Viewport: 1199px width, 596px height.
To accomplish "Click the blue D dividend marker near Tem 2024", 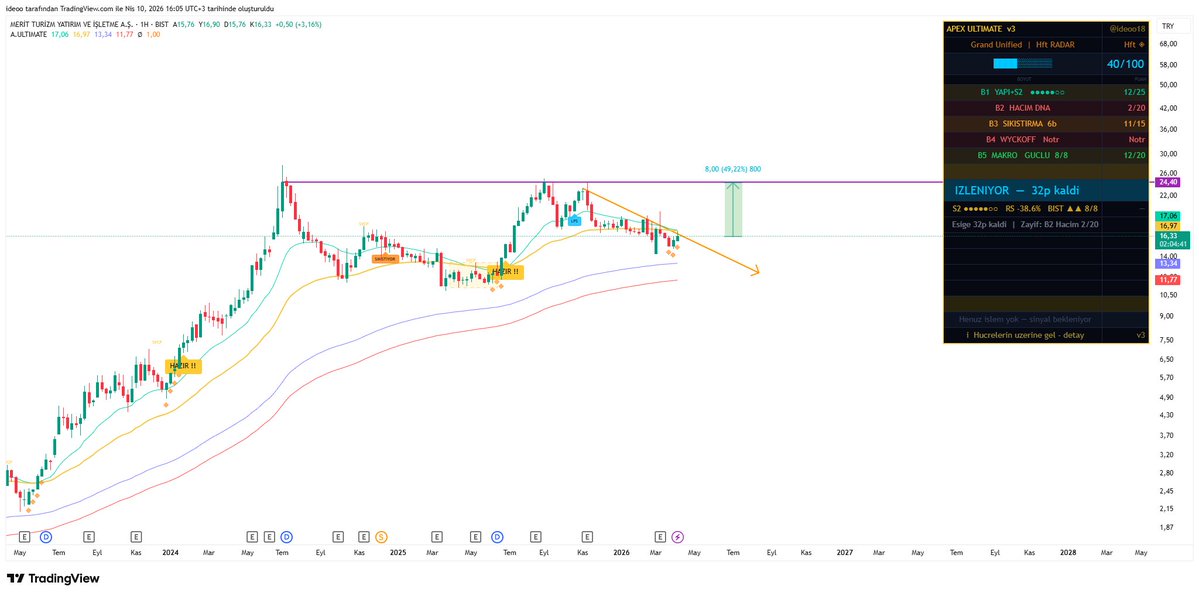I will (287, 536).
